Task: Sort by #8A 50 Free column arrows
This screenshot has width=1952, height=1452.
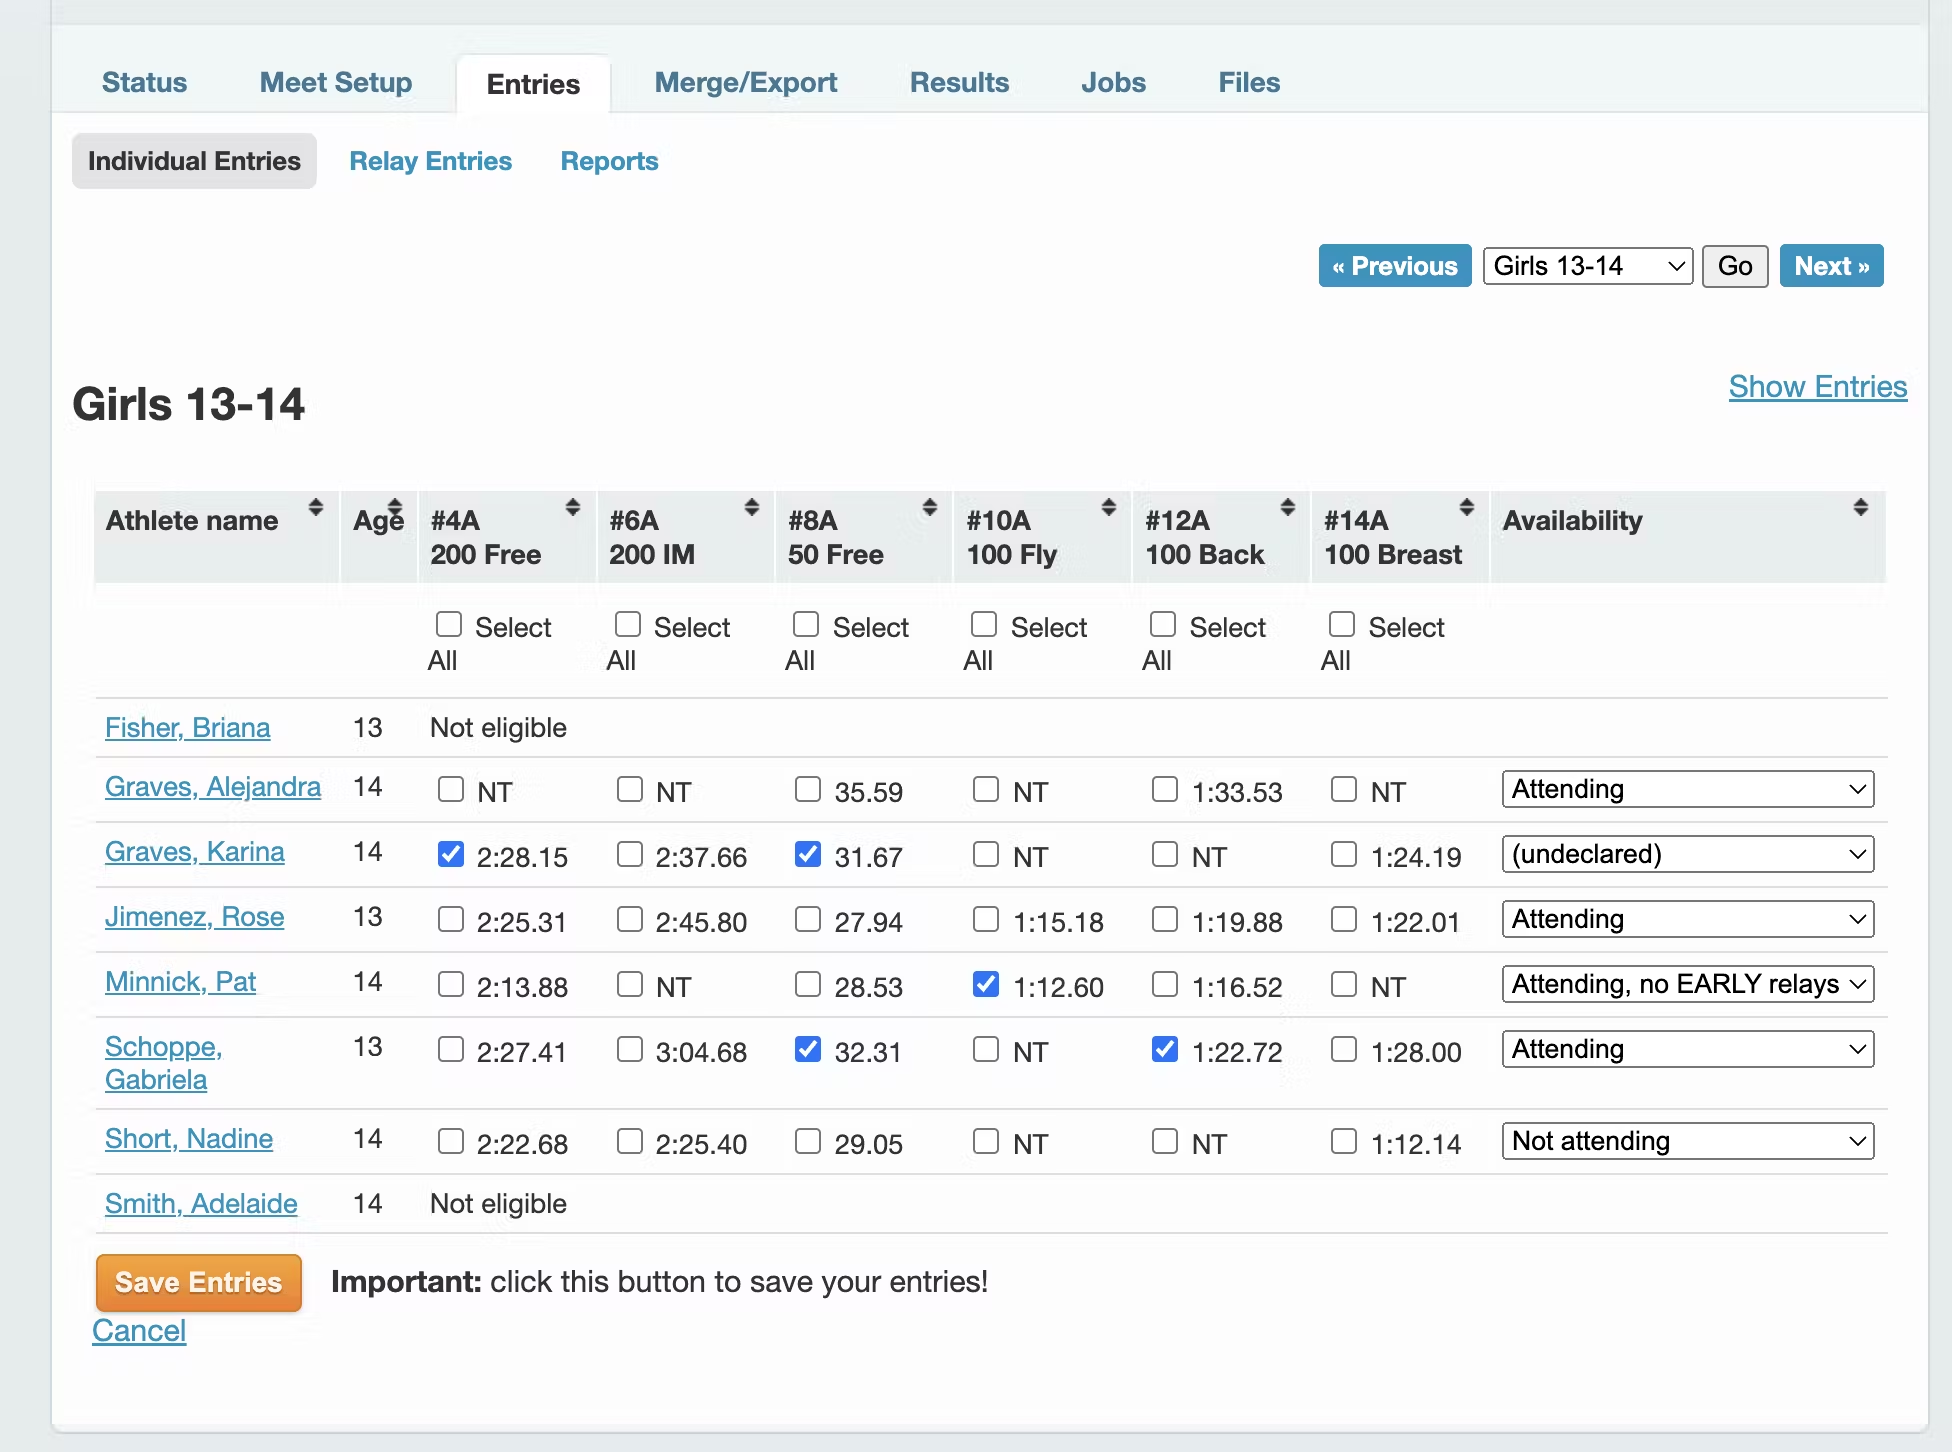Action: pos(930,507)
